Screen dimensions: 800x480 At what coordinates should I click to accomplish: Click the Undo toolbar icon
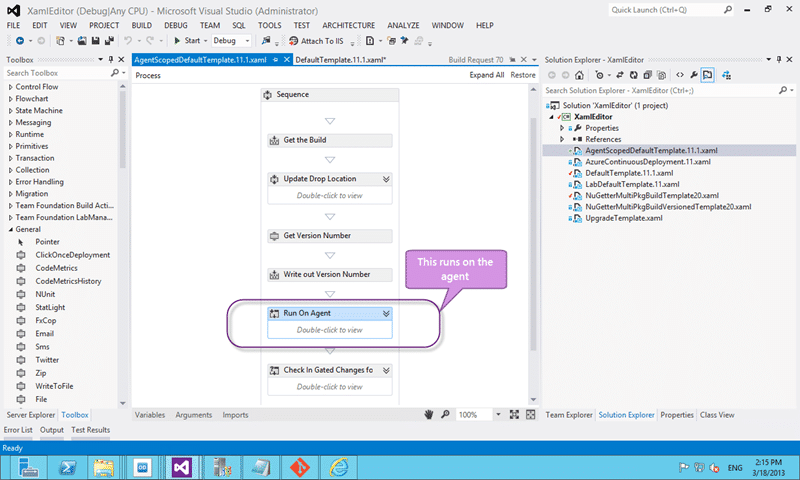tap(128, 41)
